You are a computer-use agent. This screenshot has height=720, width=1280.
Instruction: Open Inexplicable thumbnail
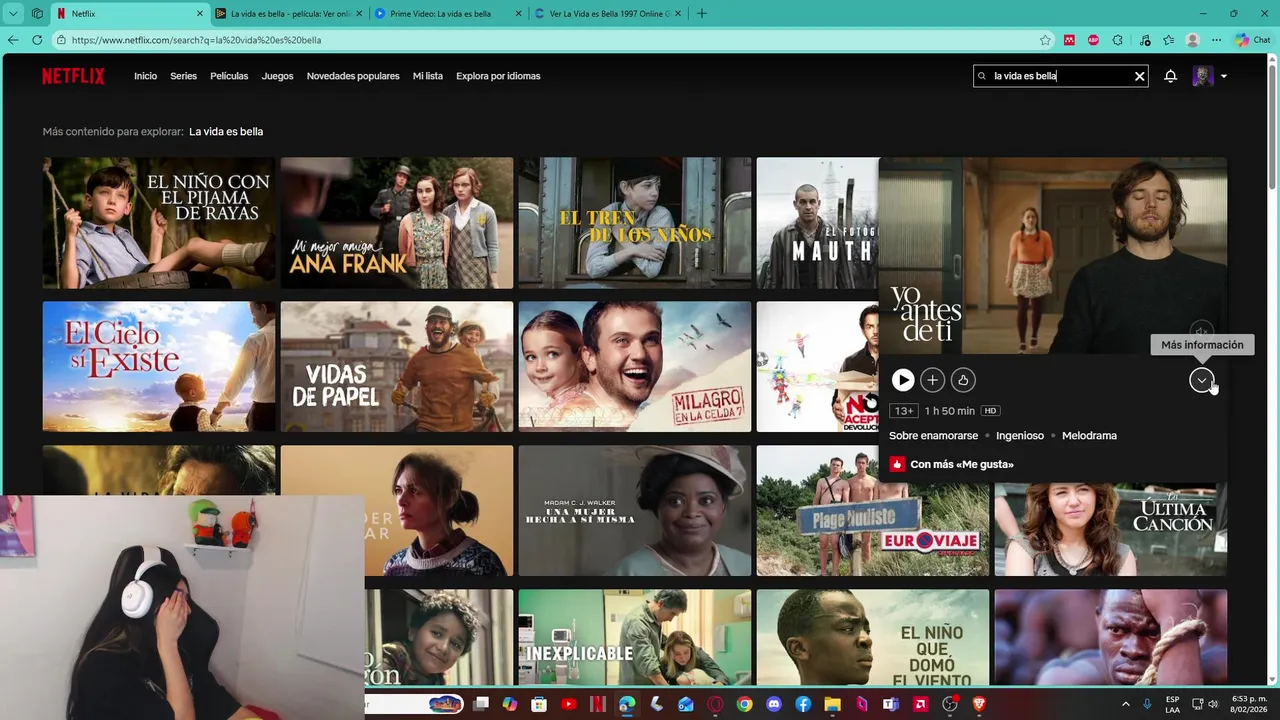pos(635,637)
